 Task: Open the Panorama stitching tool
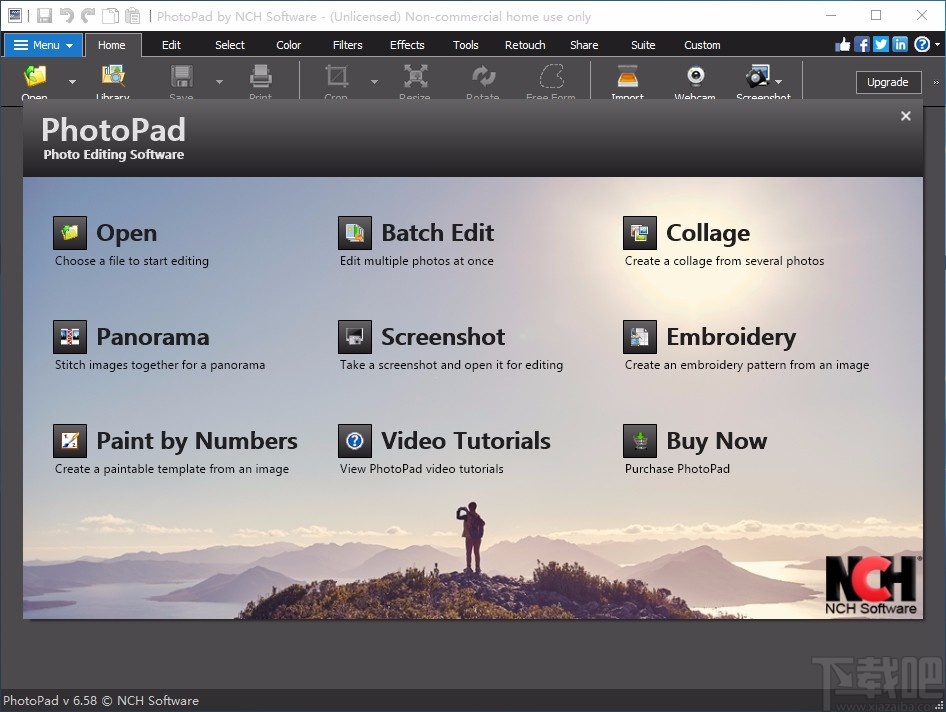point(152,337)
